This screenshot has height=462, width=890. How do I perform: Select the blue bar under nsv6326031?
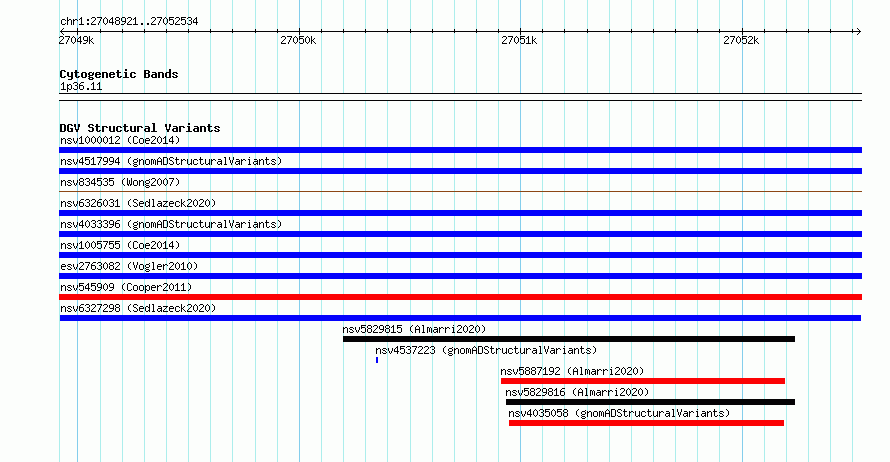pyautogui.click(x=460, y=213)
